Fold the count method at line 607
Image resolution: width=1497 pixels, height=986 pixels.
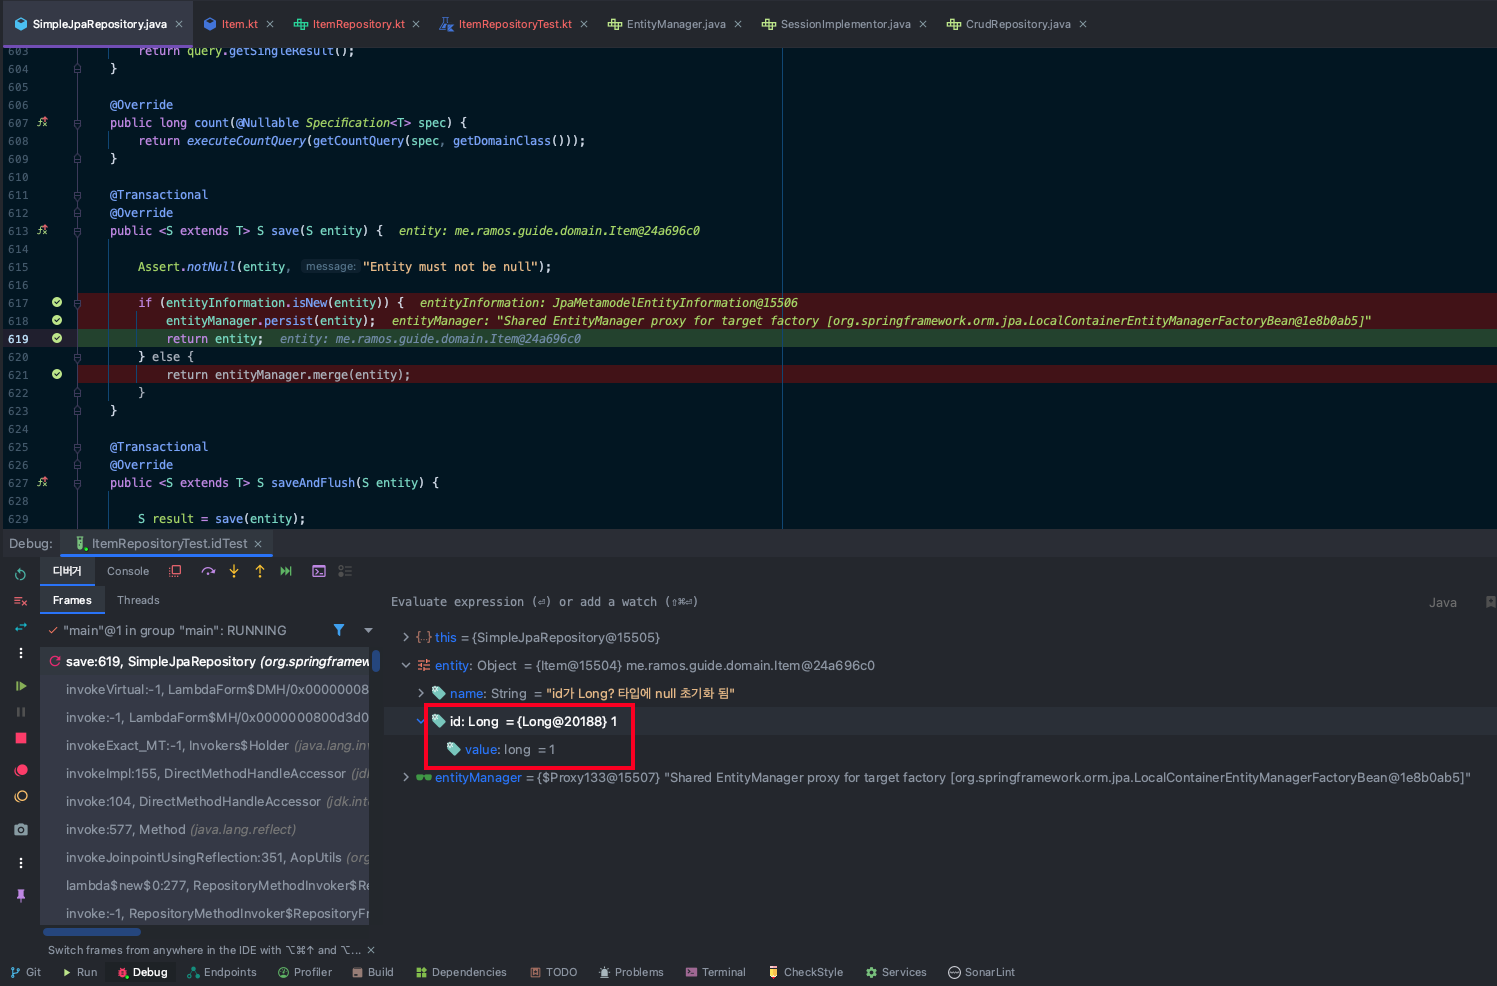tap(77, 123)
